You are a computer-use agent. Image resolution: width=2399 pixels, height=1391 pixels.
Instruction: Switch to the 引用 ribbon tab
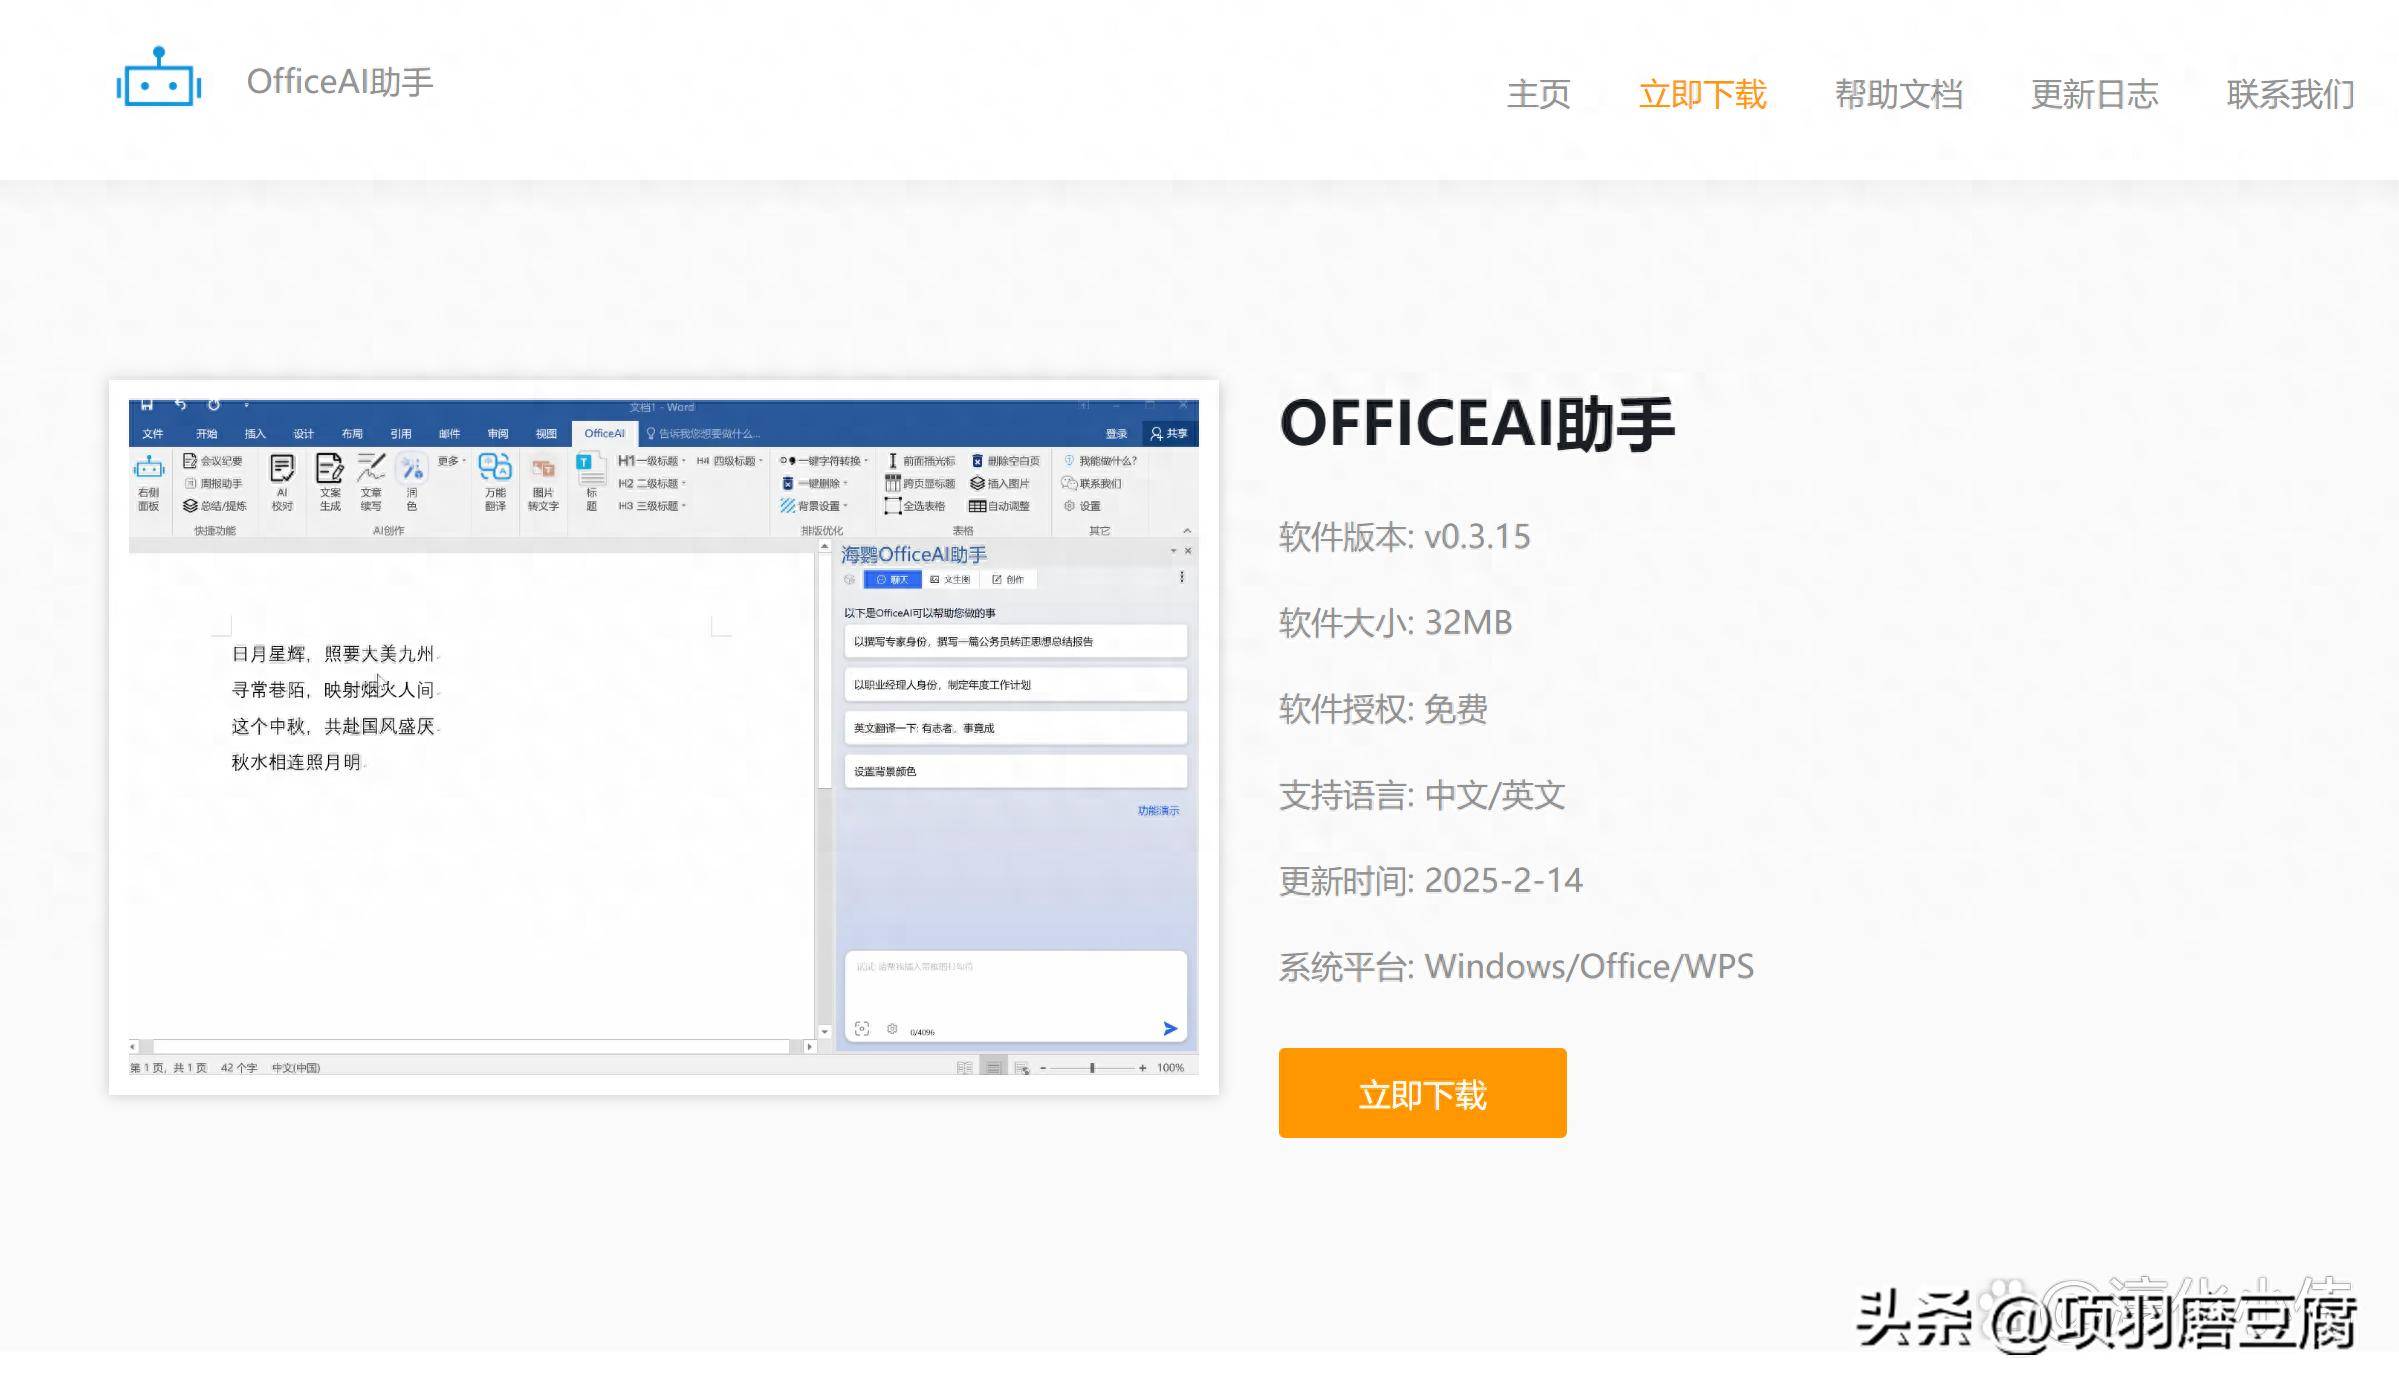pos(401,433)
